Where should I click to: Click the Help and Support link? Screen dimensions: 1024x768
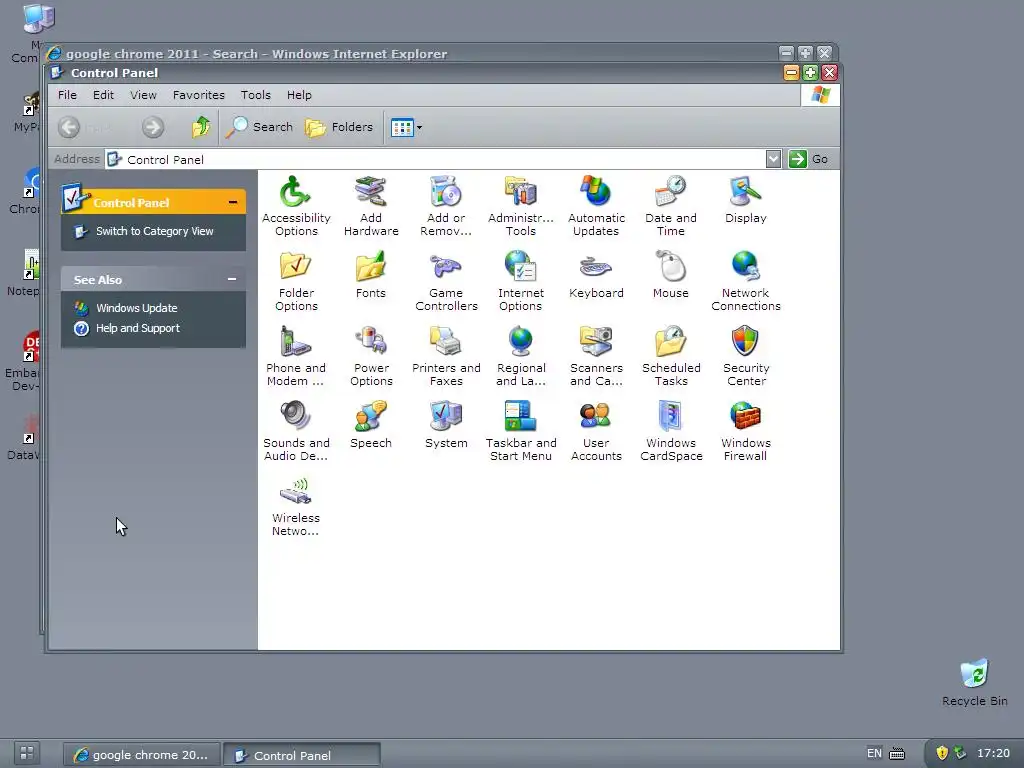click(x=138, y=328)
